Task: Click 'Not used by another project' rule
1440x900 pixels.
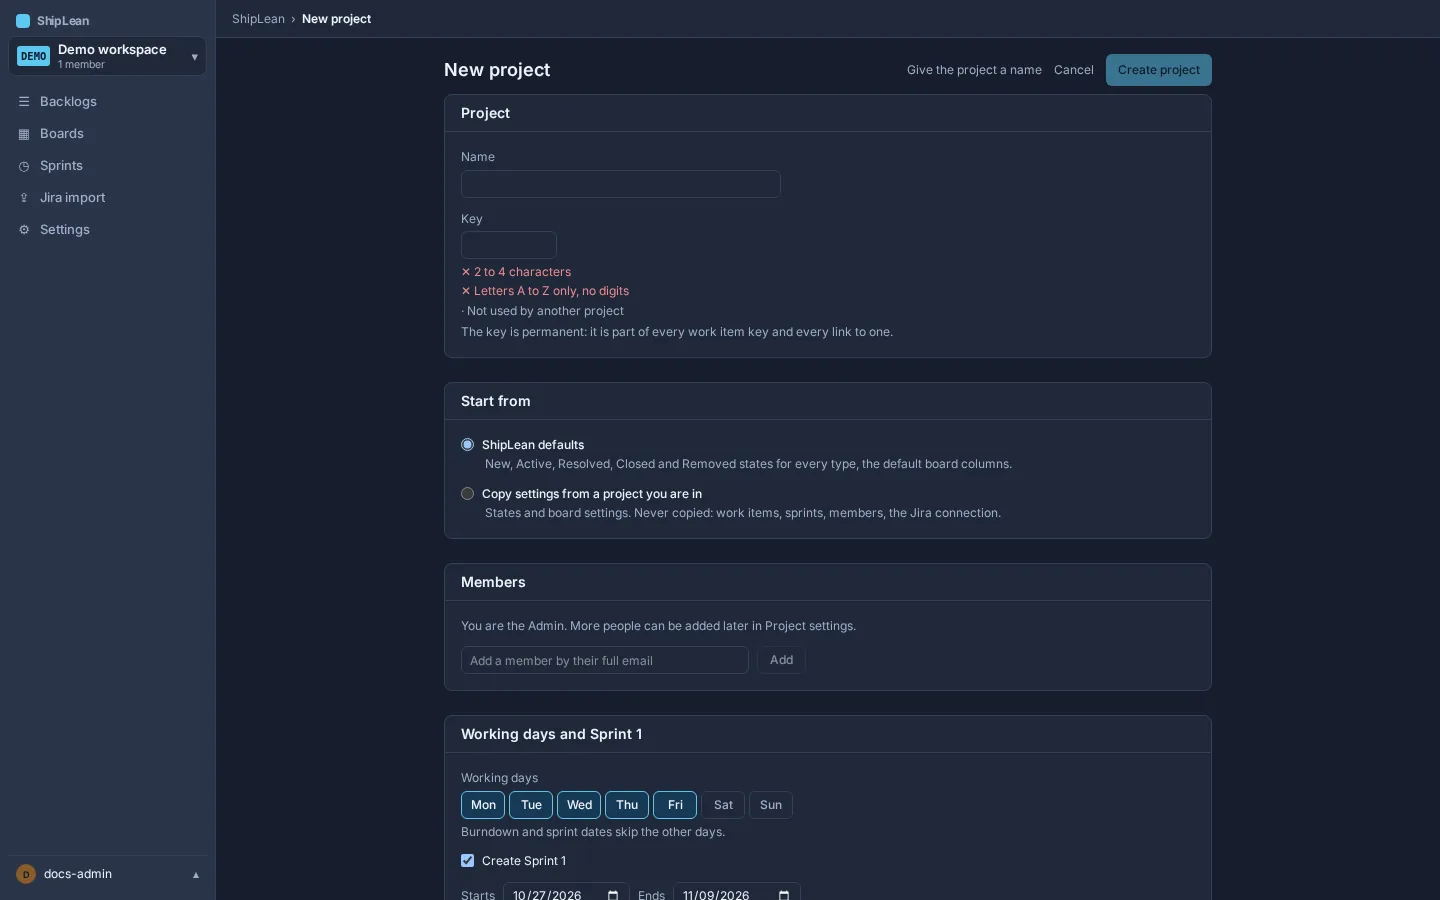Action: 542,311
